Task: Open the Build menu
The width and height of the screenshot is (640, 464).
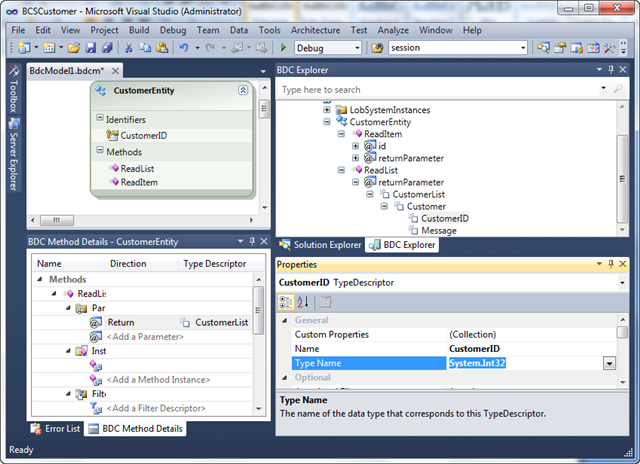Action: tap(139, 30)
